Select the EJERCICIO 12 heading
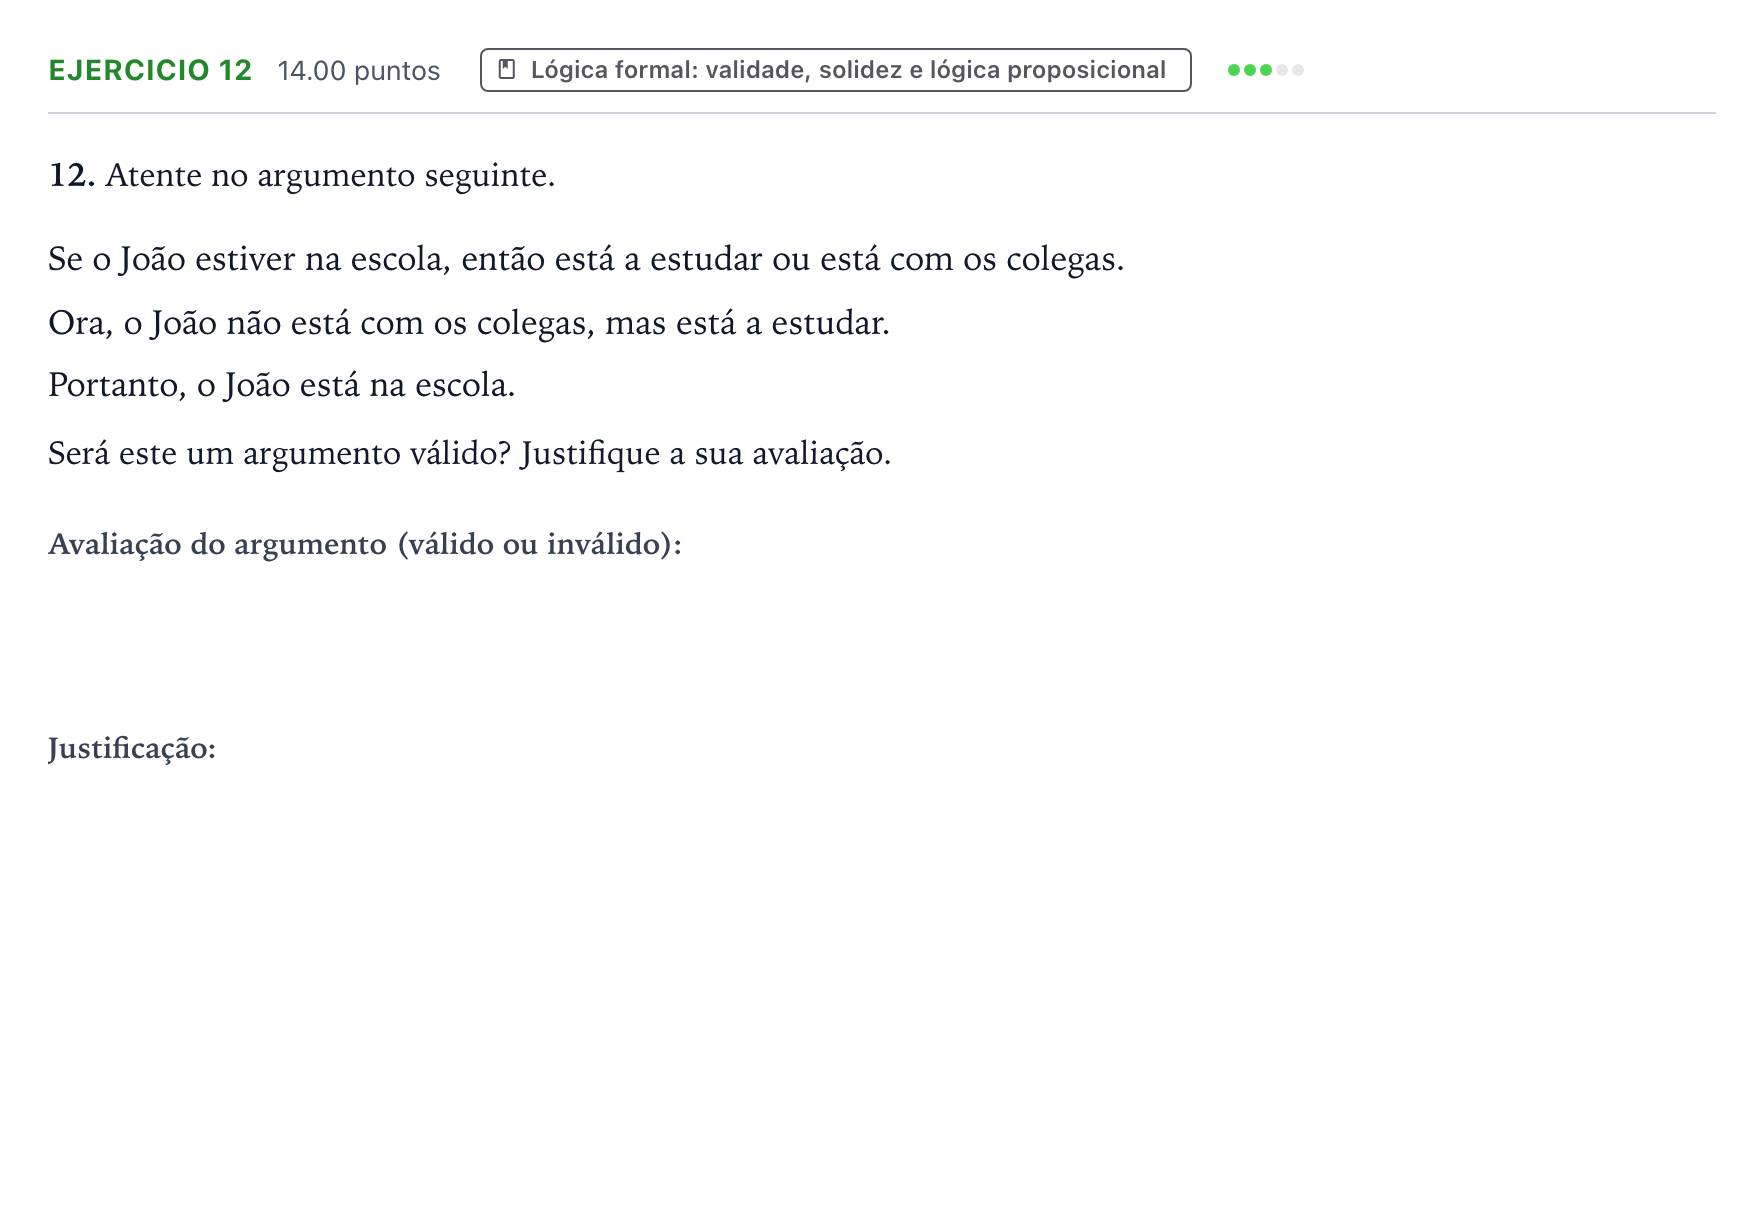 [x=150, y=70]
